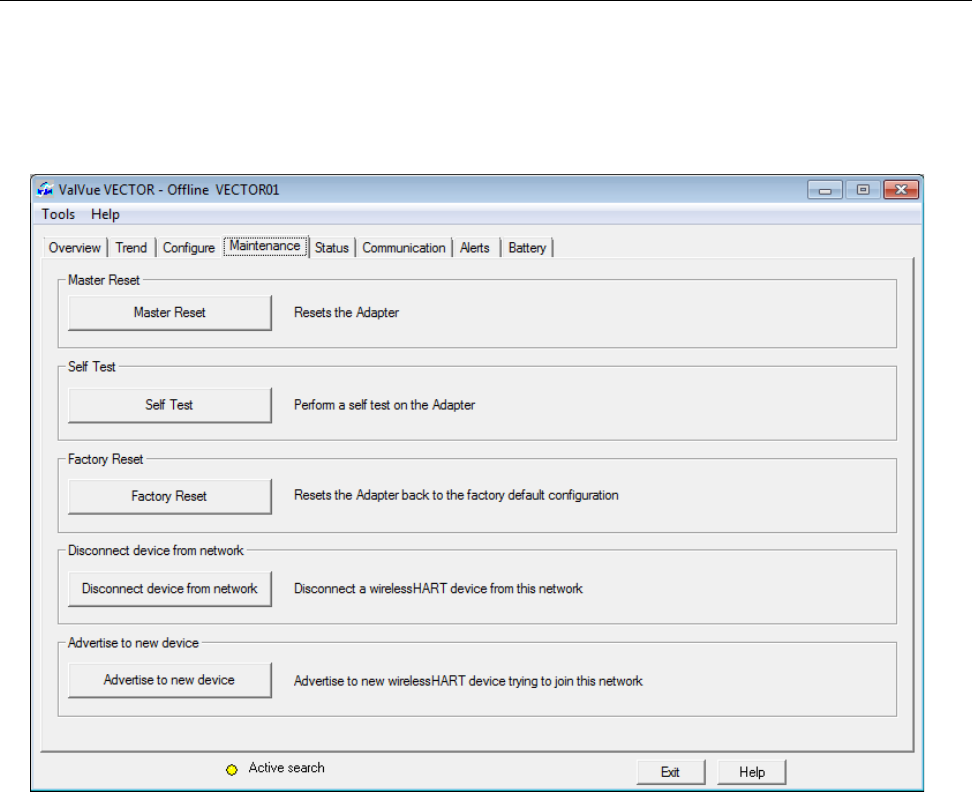Minimize the ValVue VECTOR window
The height and width of the screenshot is (792, 972).
pyautogui.click(x=825, y=190)
